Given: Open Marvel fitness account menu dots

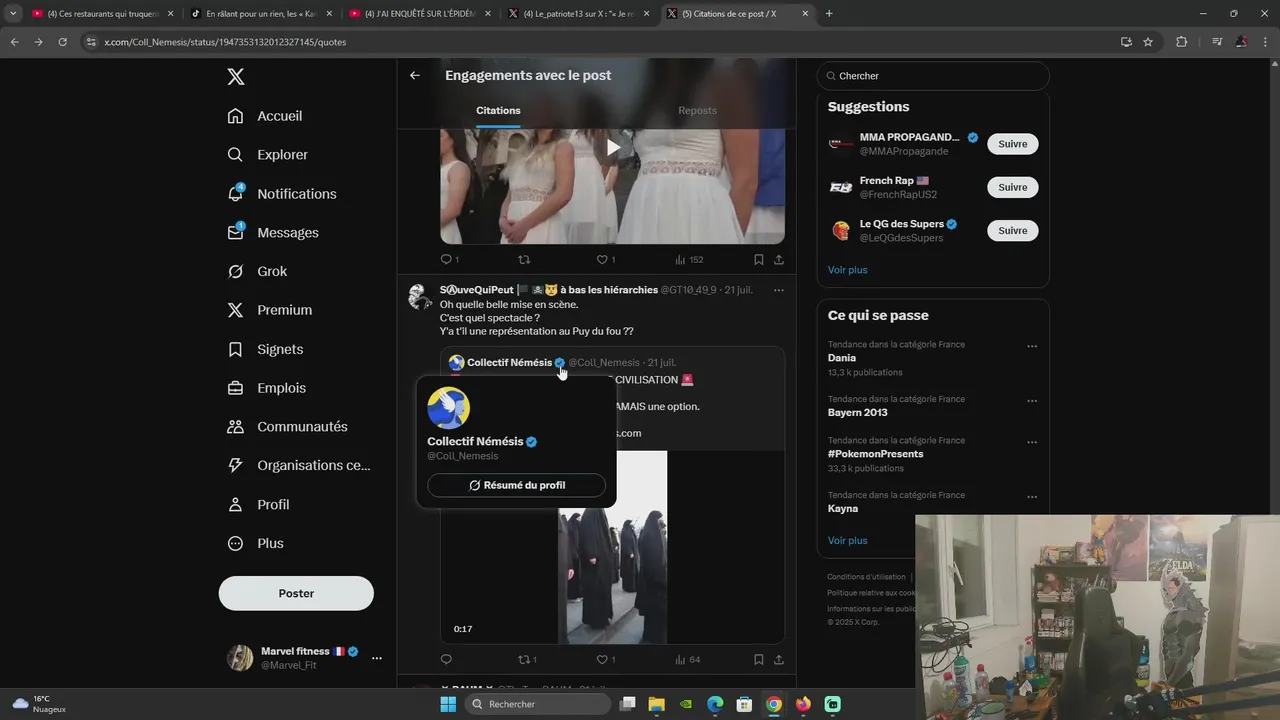Looking at the screenshot, I should pos(377,658).
